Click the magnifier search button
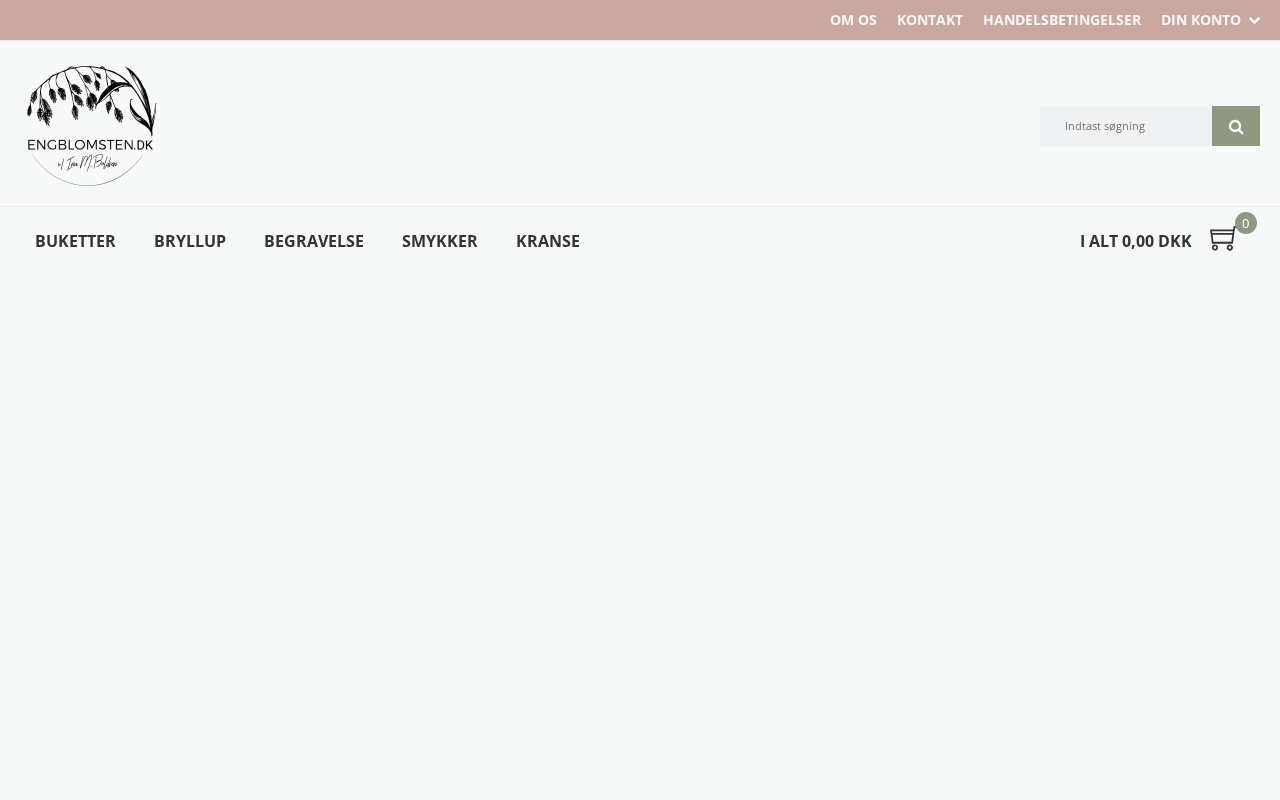This screenshot has height=800, width=1280. [1236, 126]
